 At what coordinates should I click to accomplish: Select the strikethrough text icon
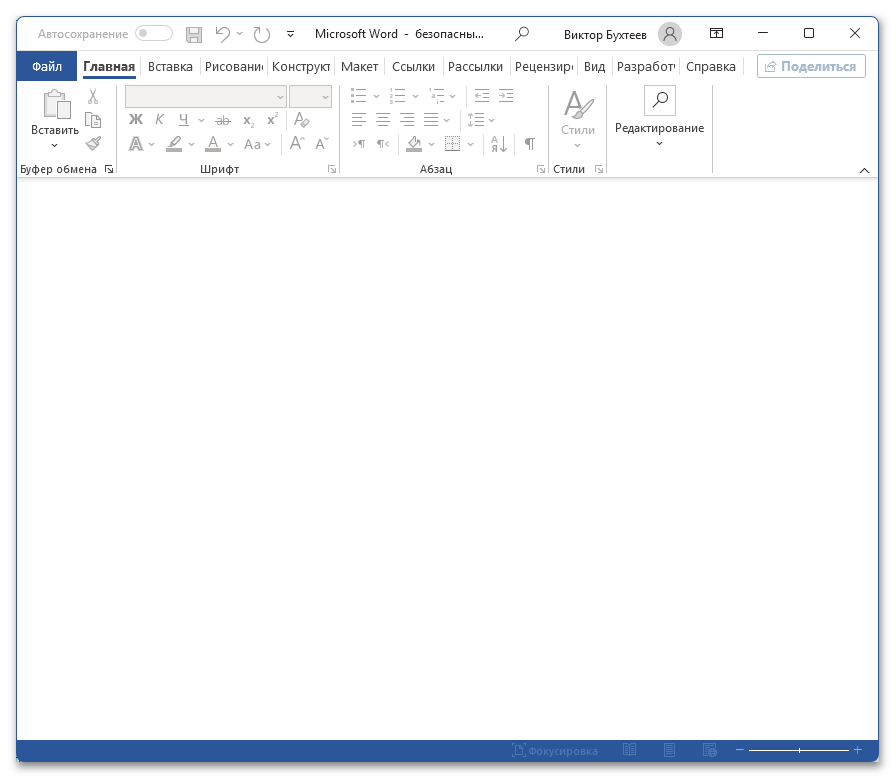coord(222,120)
